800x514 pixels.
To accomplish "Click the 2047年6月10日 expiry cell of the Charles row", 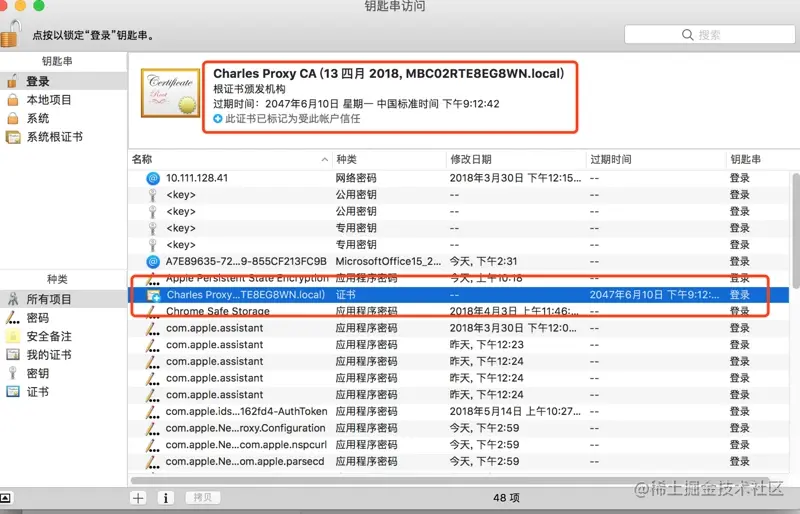I will tap(655, 295).
